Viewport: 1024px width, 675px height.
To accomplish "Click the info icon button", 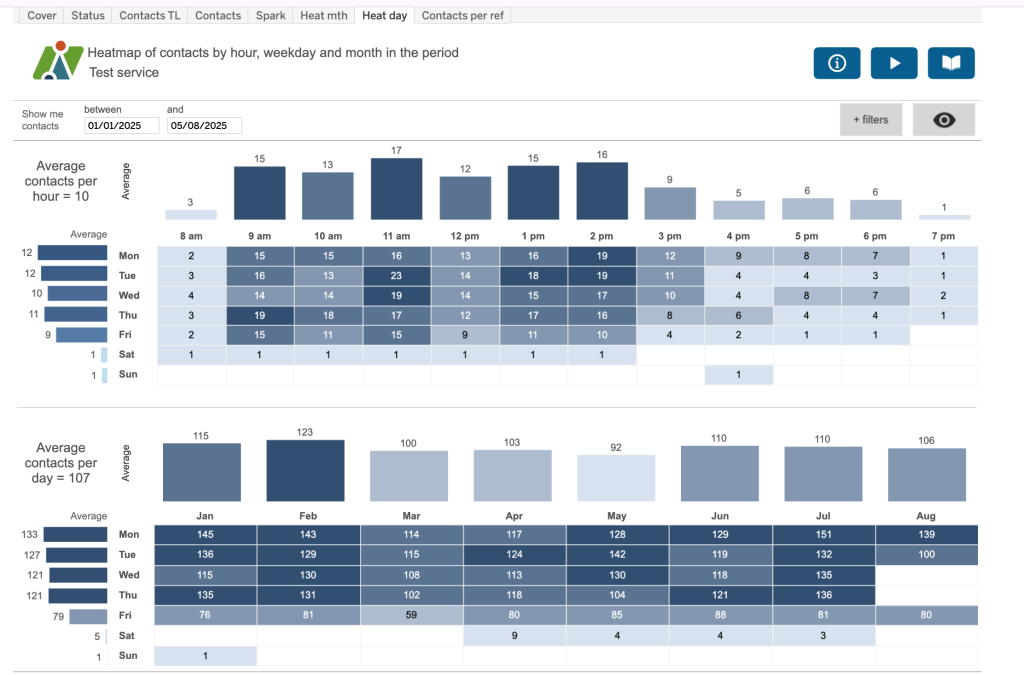I will point(837,63).
